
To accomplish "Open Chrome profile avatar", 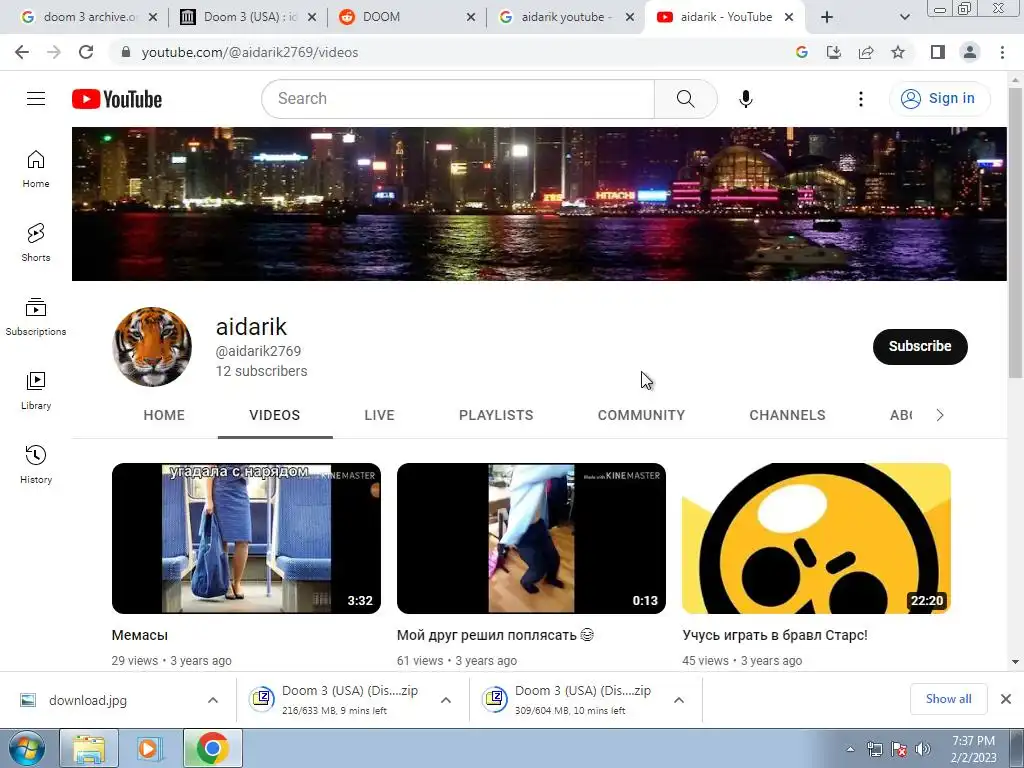I will pyautogui.click(x=970, y=52).
